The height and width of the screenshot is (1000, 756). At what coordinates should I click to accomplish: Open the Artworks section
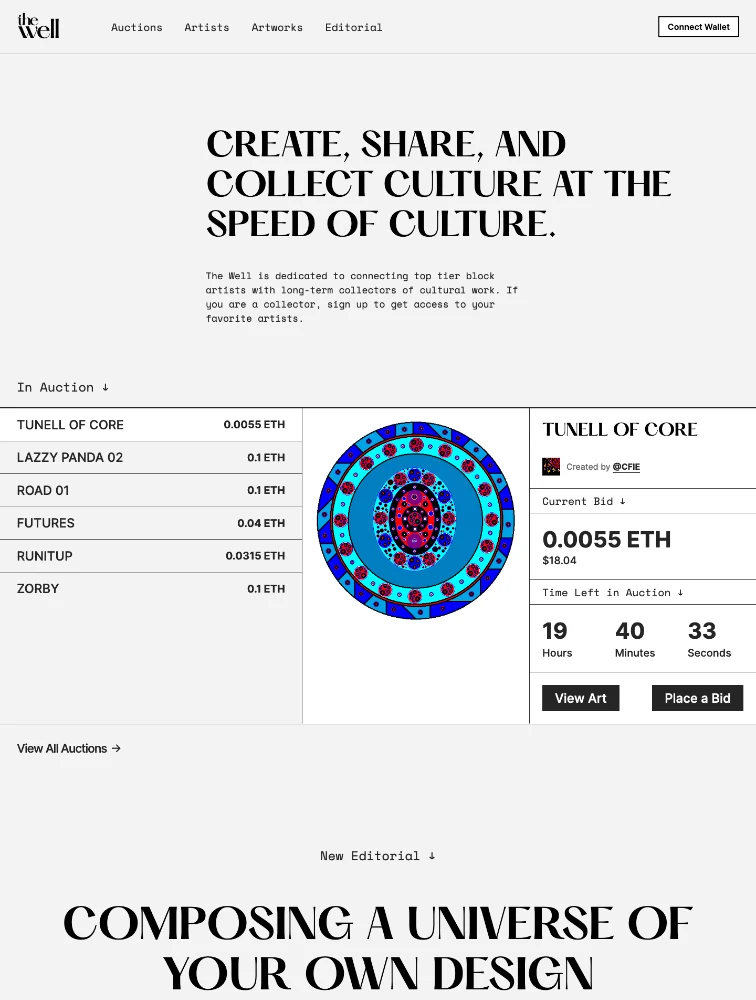(277, 27)
